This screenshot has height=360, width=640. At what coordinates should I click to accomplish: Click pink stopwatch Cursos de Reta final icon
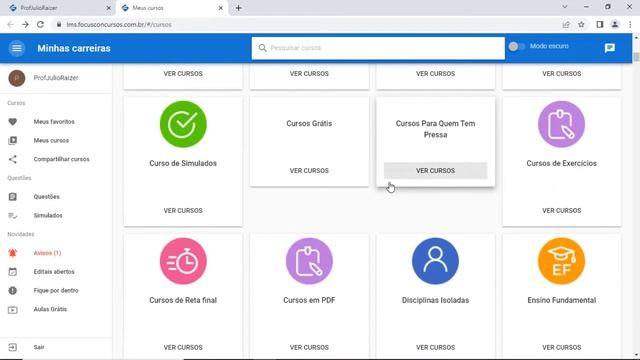pyautogui.click(x=183, y=261)
